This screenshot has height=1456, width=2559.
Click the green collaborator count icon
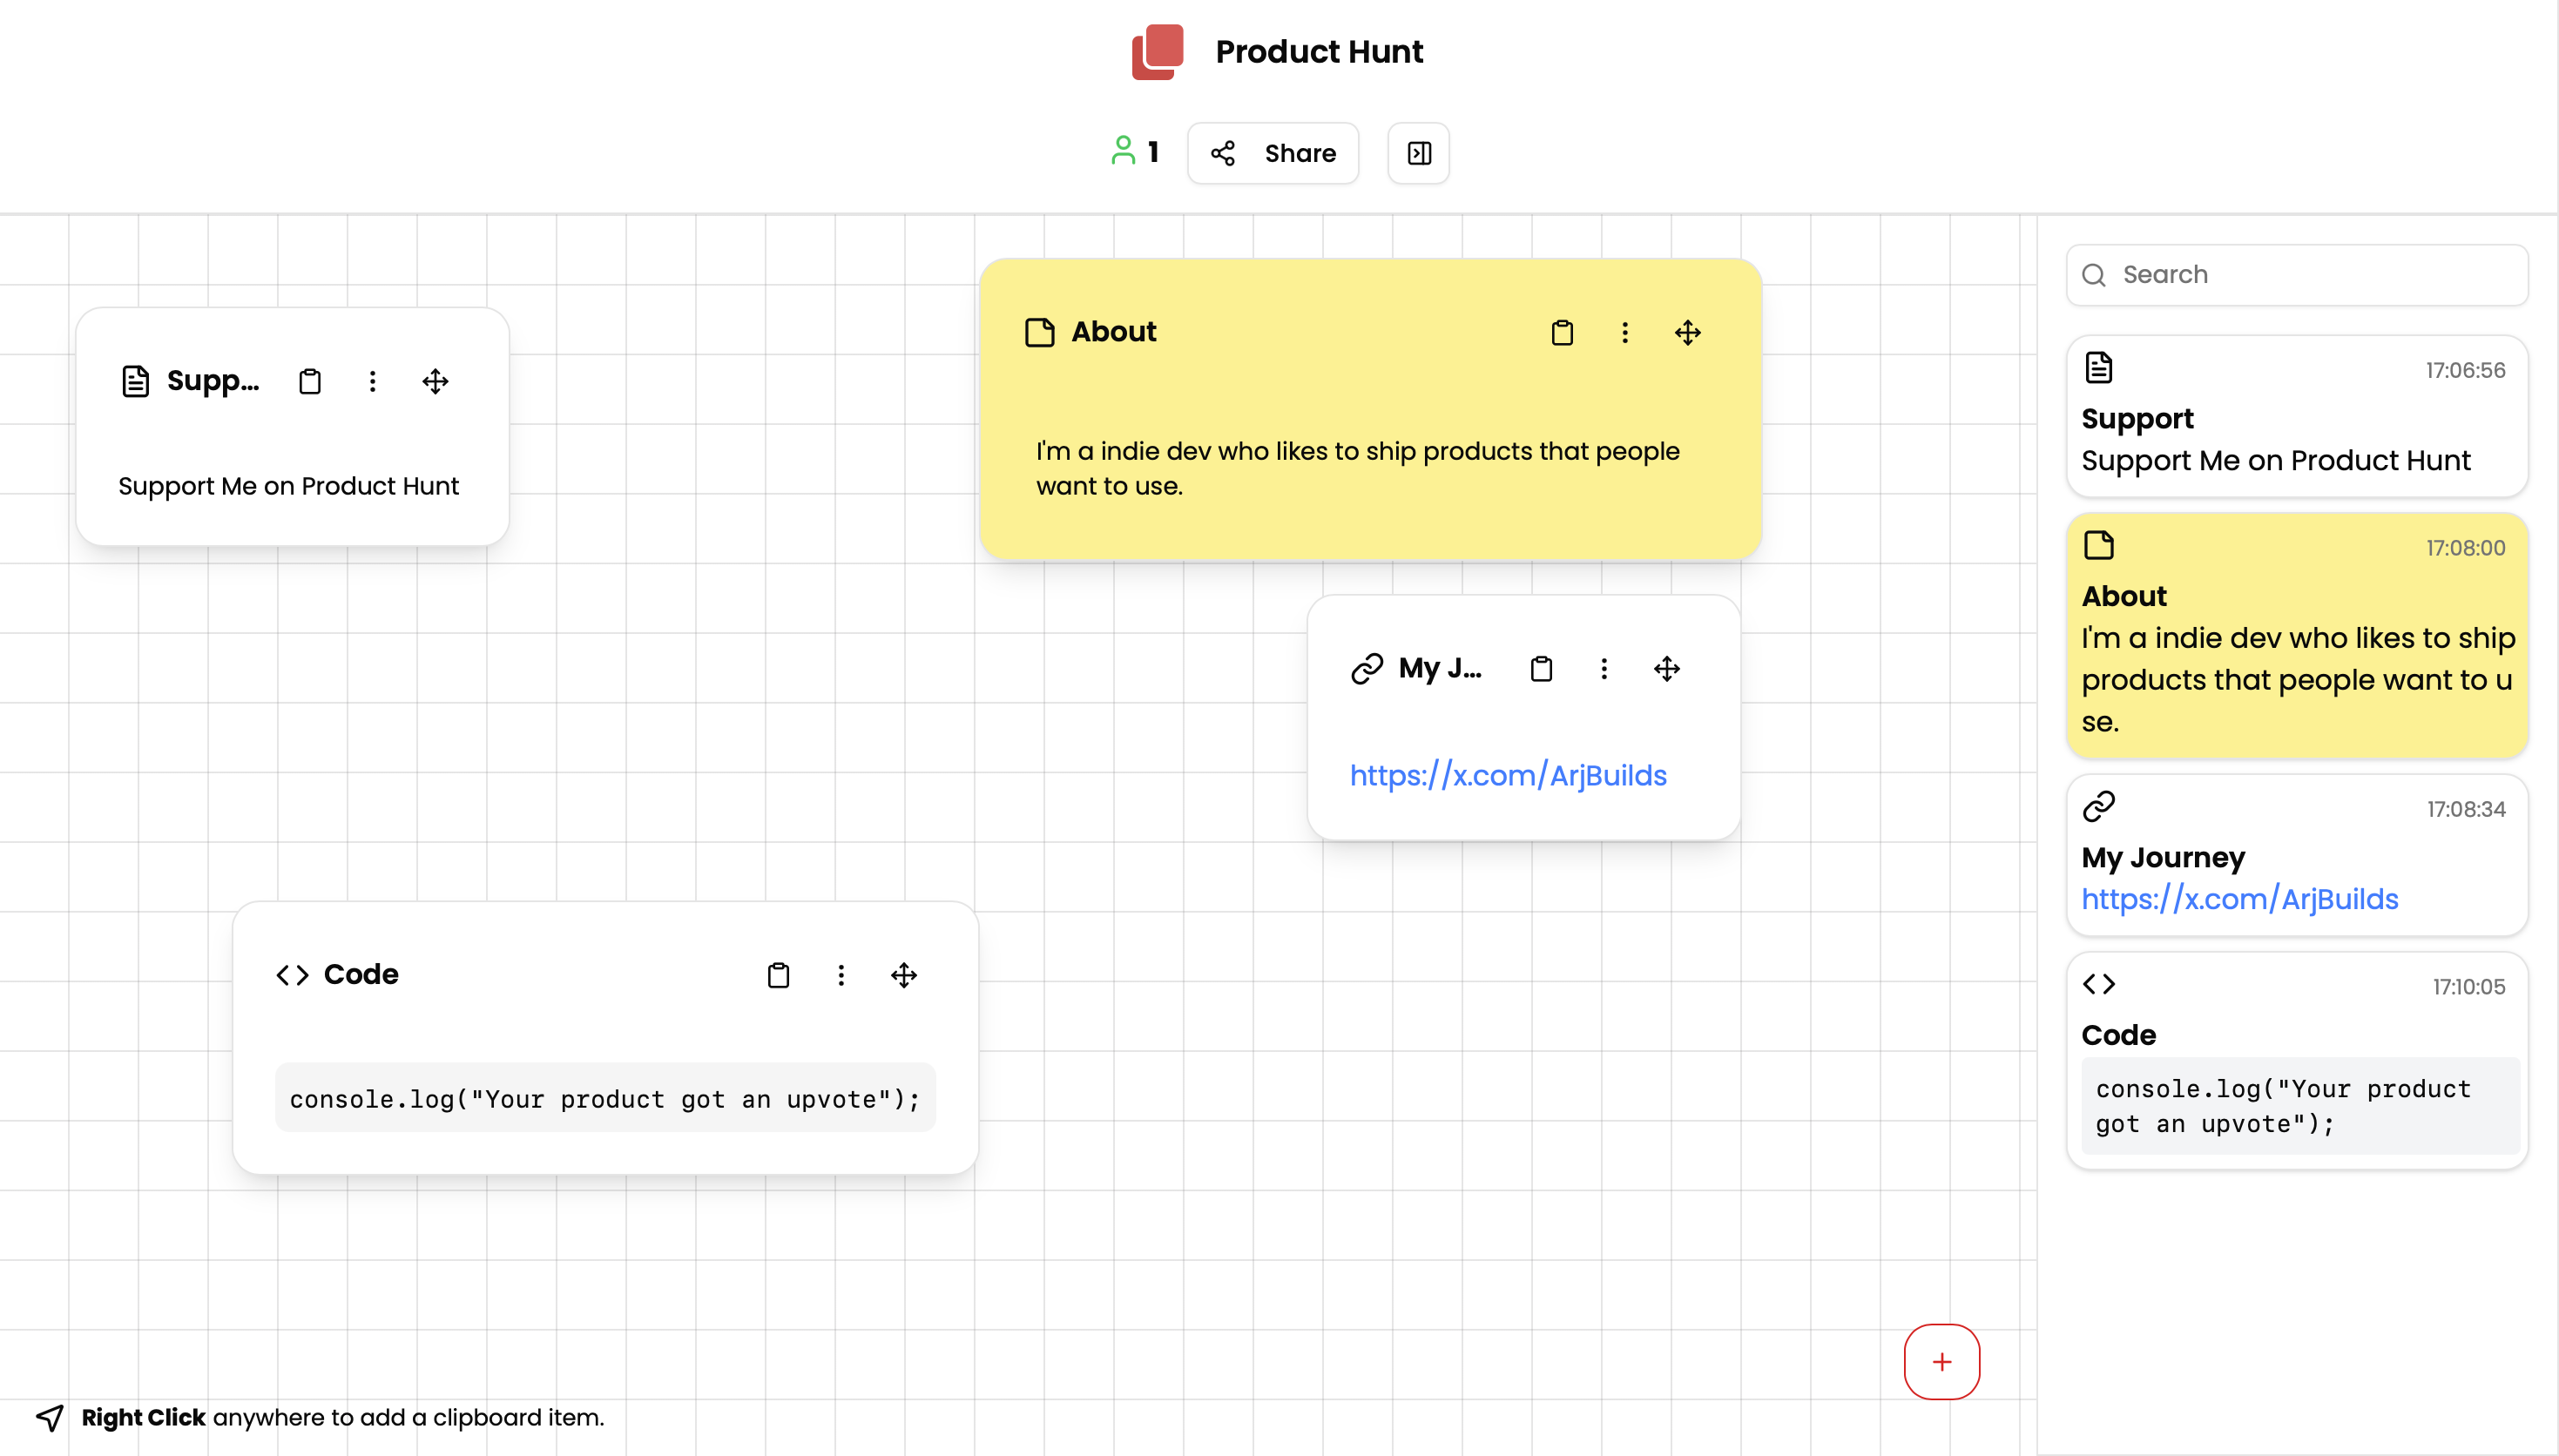click(x=1123, y=151)
